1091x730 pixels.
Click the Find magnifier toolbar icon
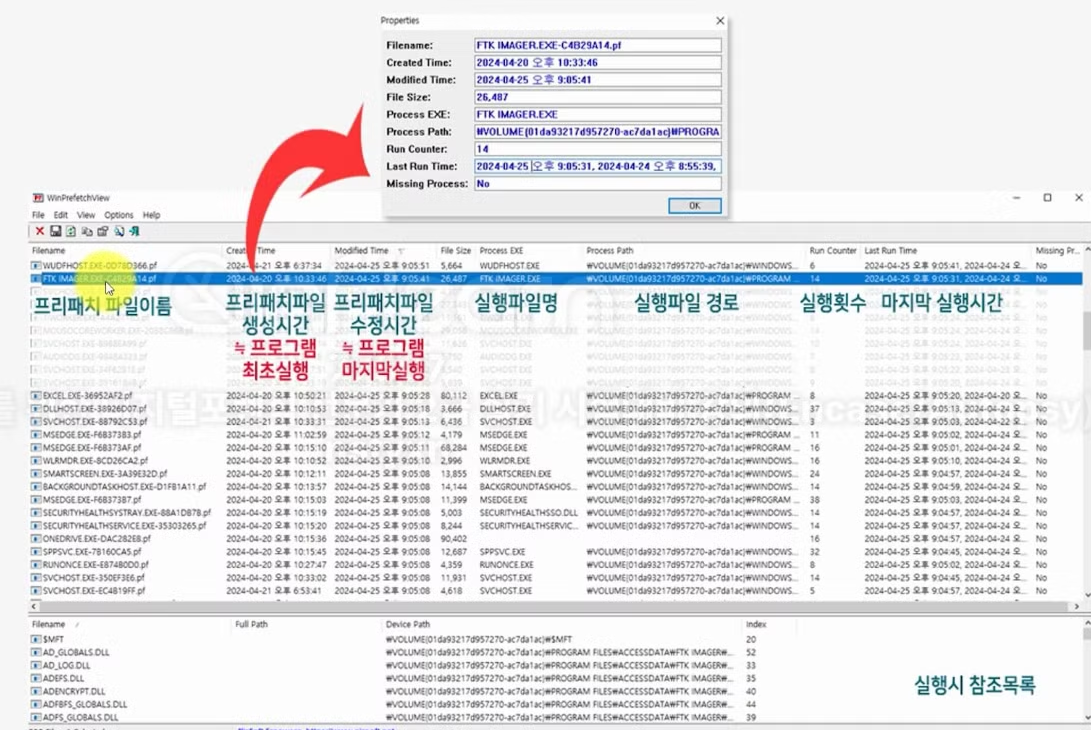pyautogui.click(x=119, y=232)
